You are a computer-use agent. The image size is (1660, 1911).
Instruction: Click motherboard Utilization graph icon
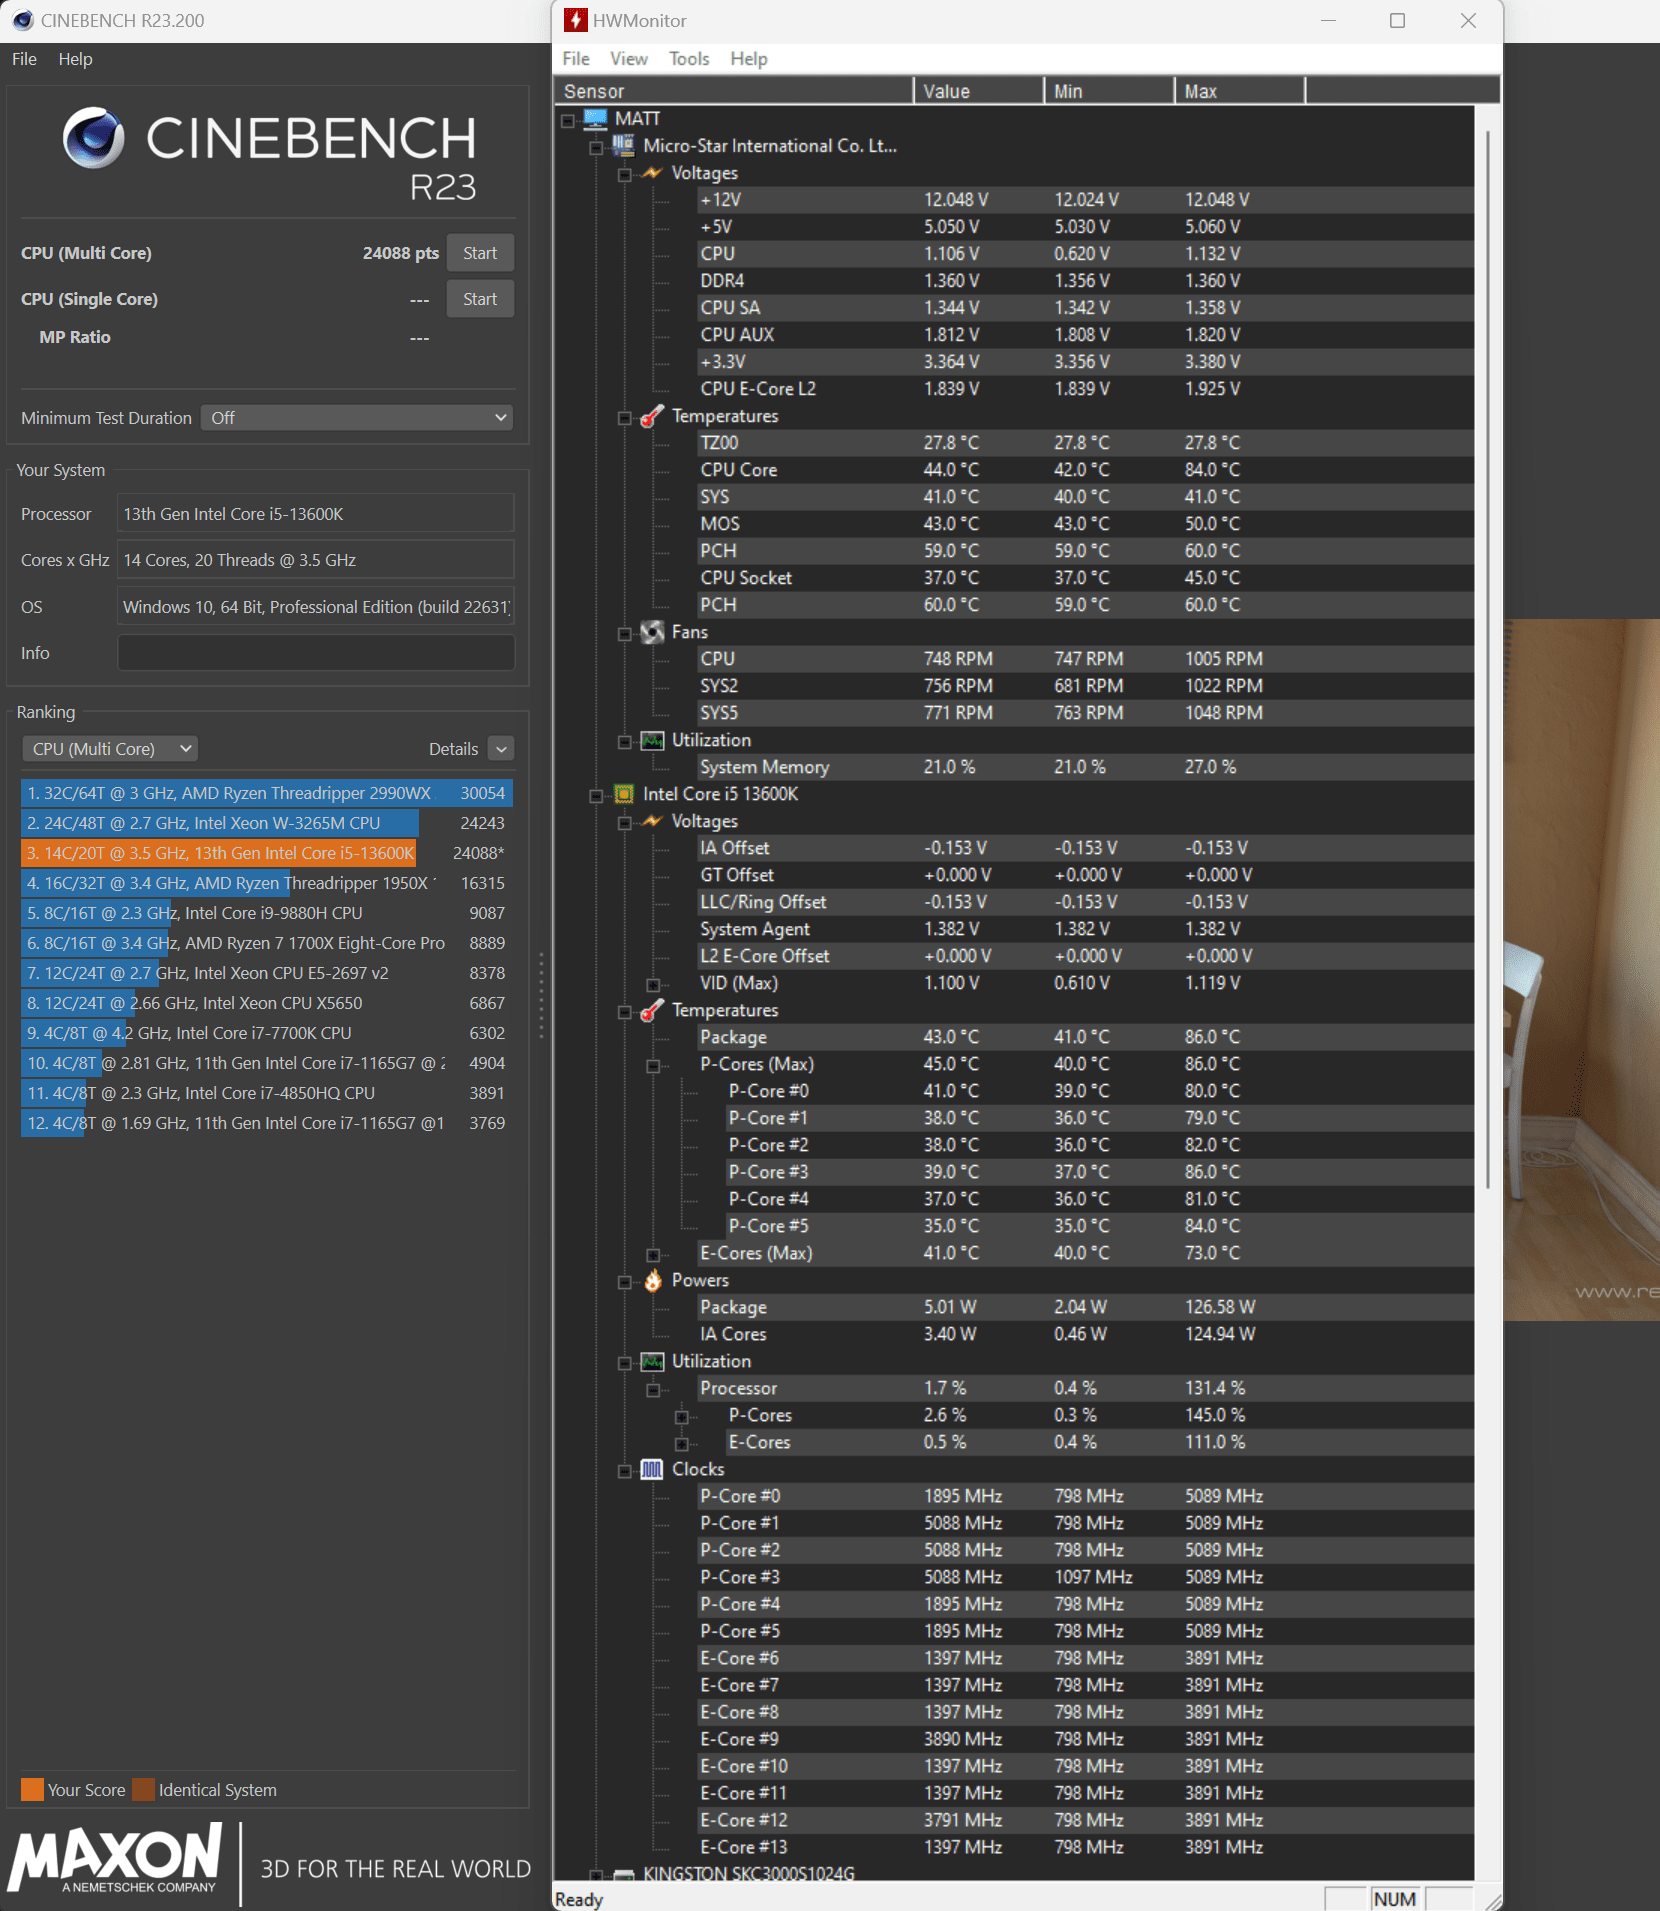(x=652, y=740)
